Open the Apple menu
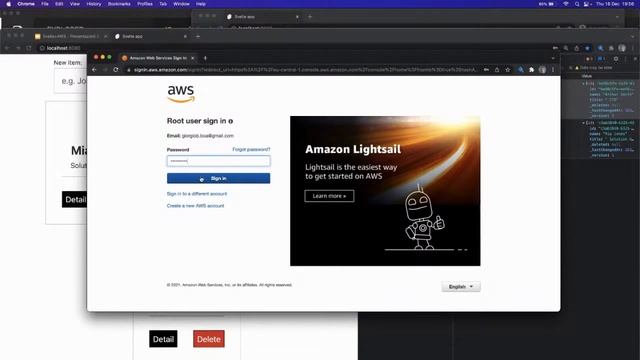Screen dimensions: 640x360 8,4
